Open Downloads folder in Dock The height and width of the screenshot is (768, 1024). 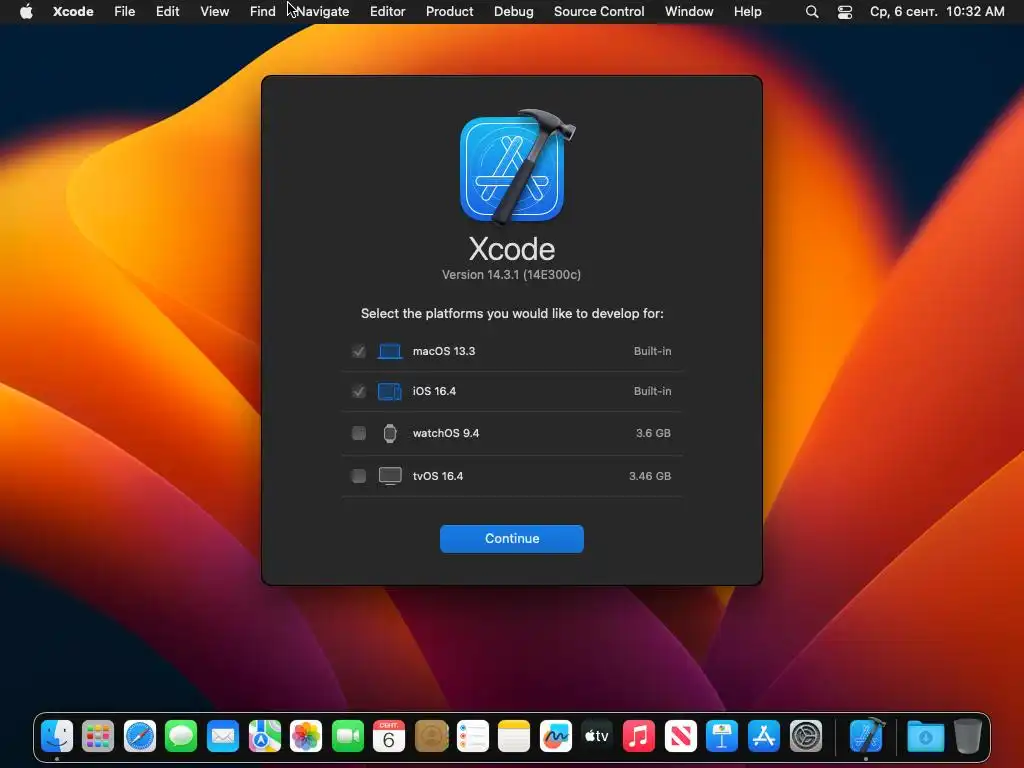click(925, 737)
